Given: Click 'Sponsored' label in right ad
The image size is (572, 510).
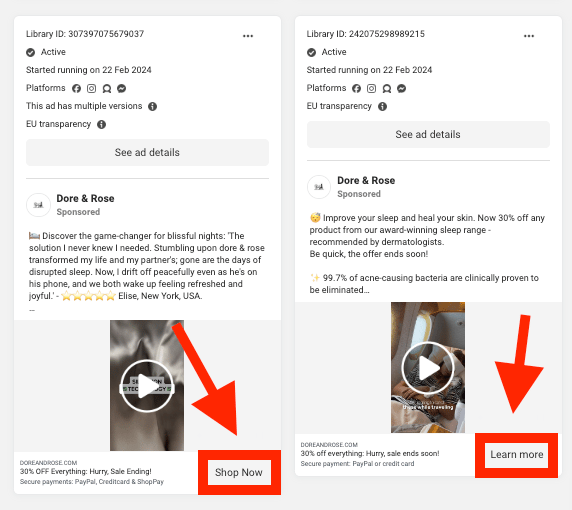Looking at the screenshot, I should coord(359,194).
